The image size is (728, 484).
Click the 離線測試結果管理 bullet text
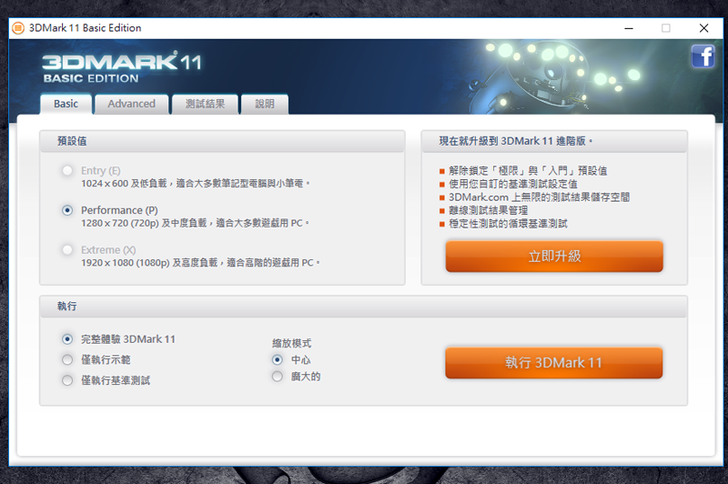[488, 210]
